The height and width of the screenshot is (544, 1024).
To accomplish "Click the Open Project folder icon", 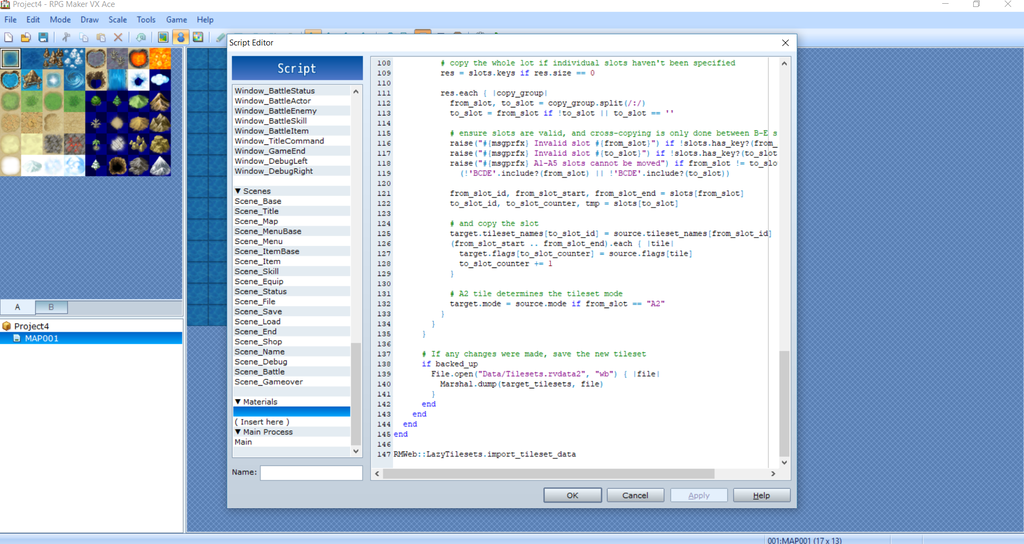I will point(25,37).
